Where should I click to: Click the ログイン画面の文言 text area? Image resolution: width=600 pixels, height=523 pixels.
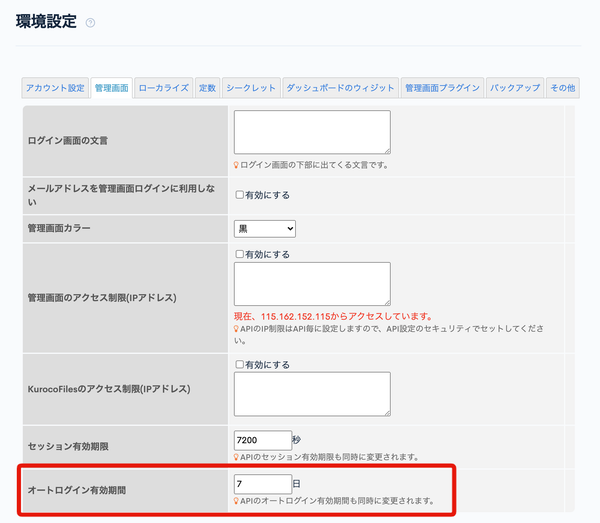[x=312, y=132]
